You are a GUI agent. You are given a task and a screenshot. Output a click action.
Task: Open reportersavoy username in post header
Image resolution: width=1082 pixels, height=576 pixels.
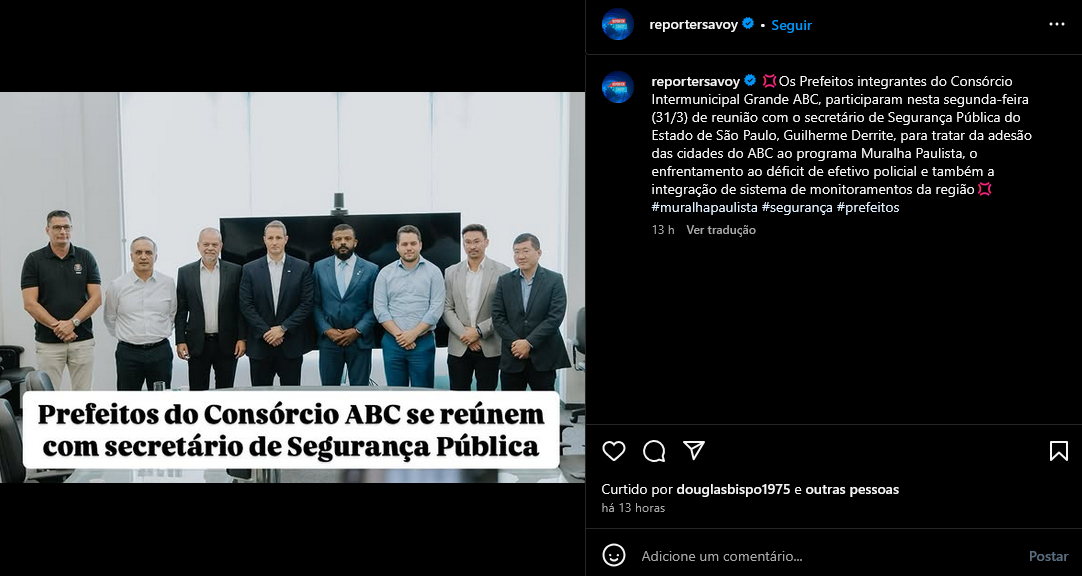(694, 25)
